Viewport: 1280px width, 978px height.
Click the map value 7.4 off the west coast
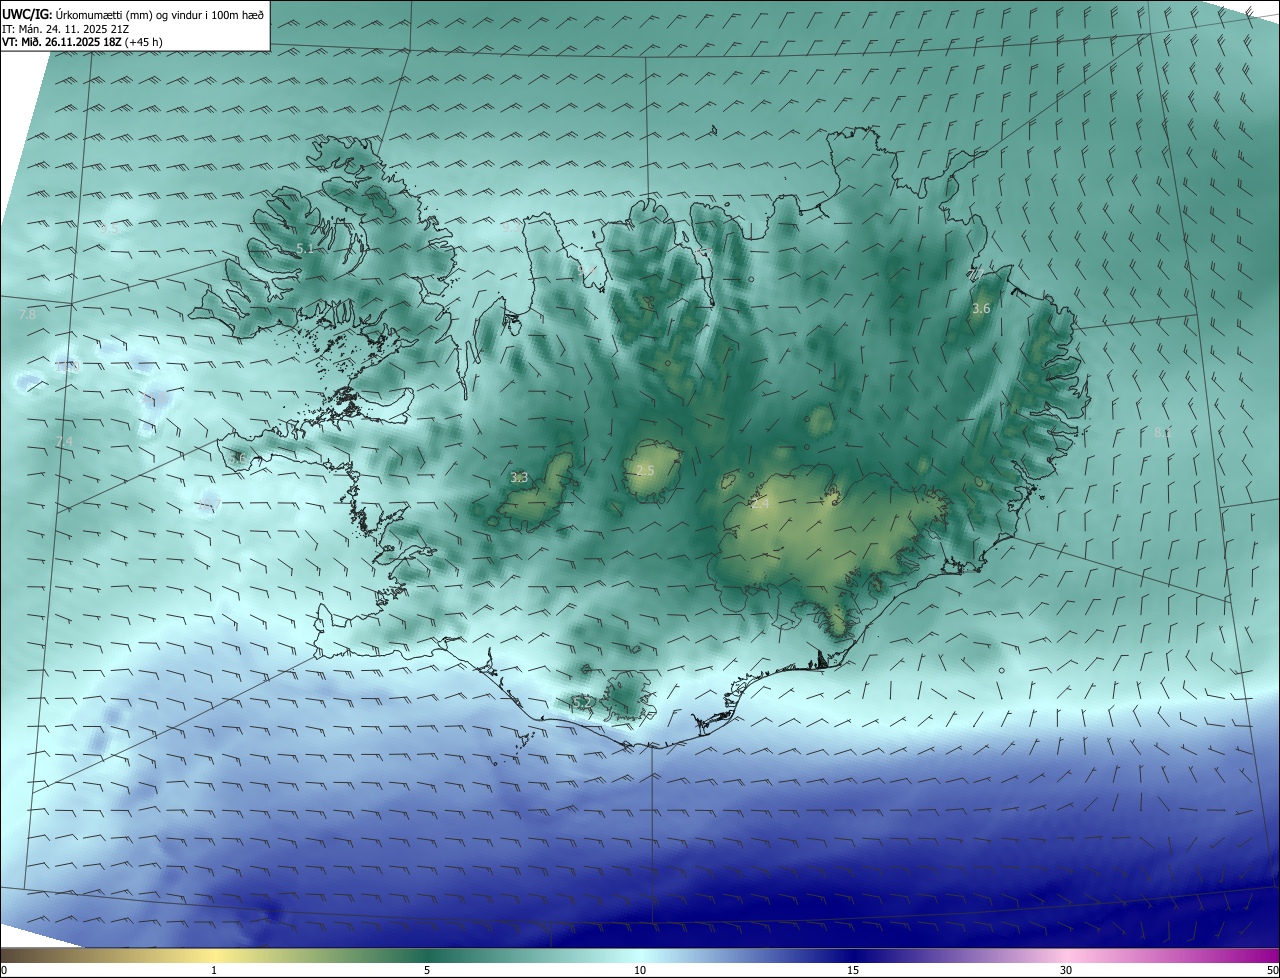65,442
